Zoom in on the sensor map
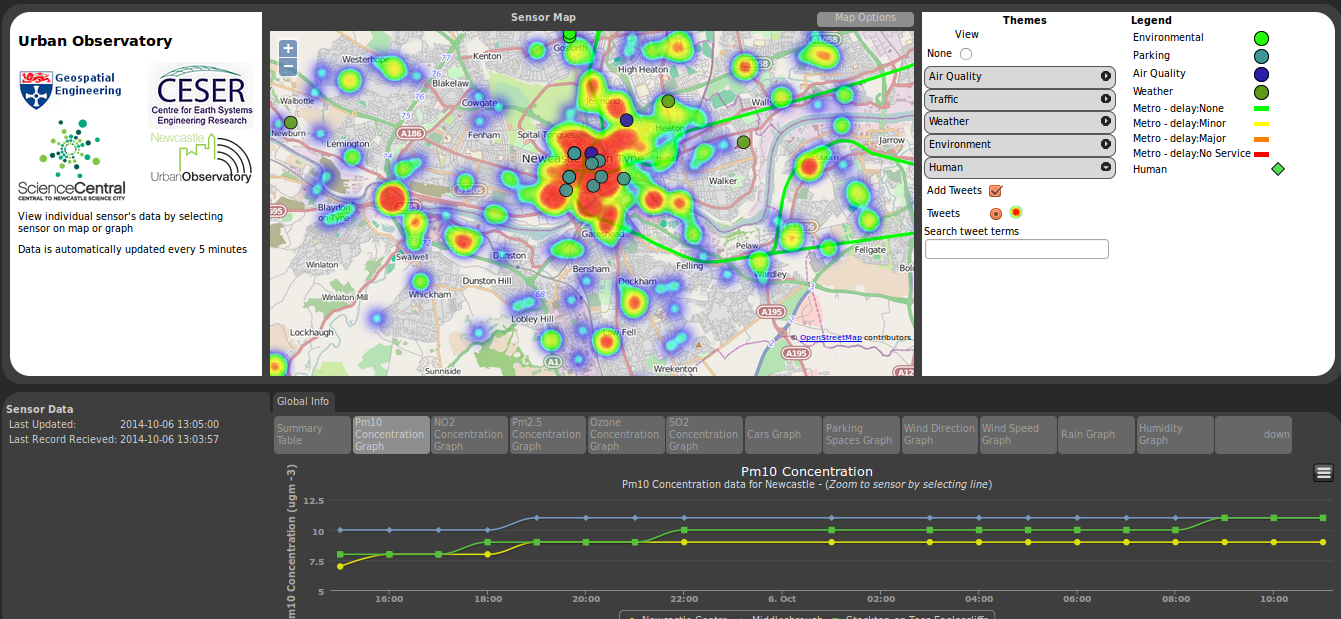1341x619 pixels. tap(288, 49)
